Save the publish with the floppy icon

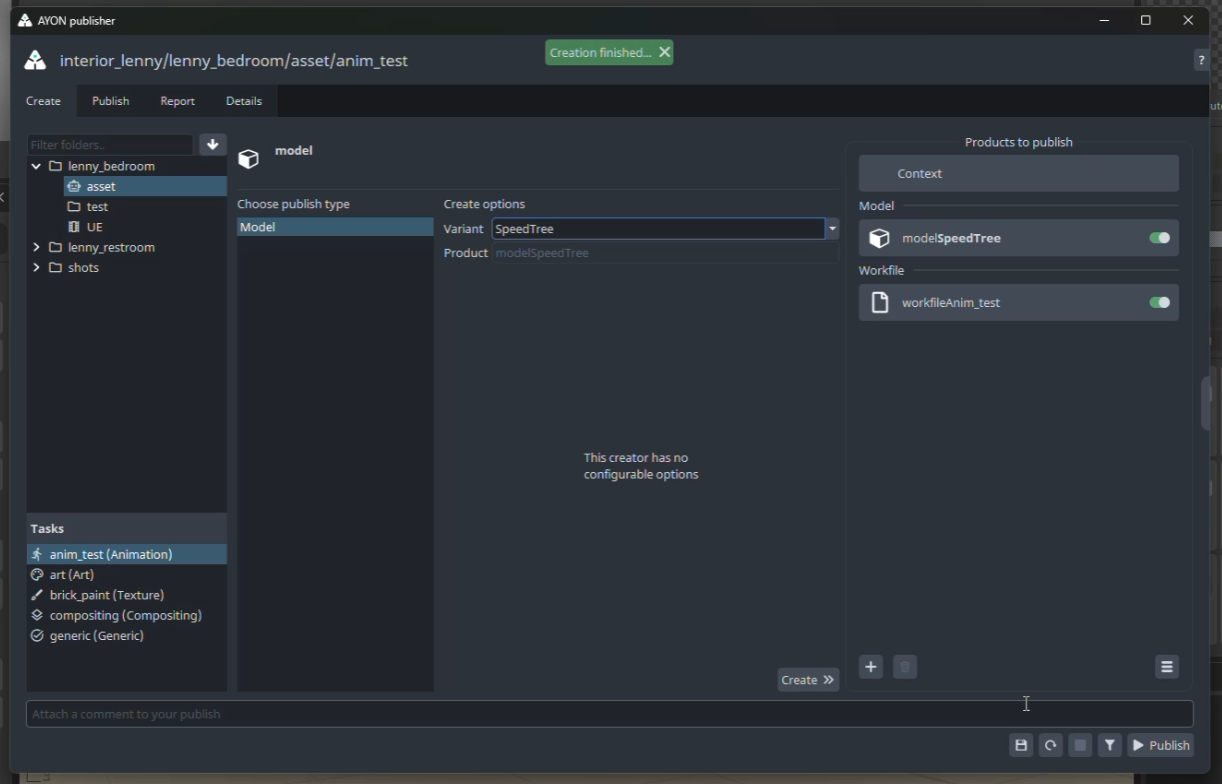click(x=1020, y=745)
